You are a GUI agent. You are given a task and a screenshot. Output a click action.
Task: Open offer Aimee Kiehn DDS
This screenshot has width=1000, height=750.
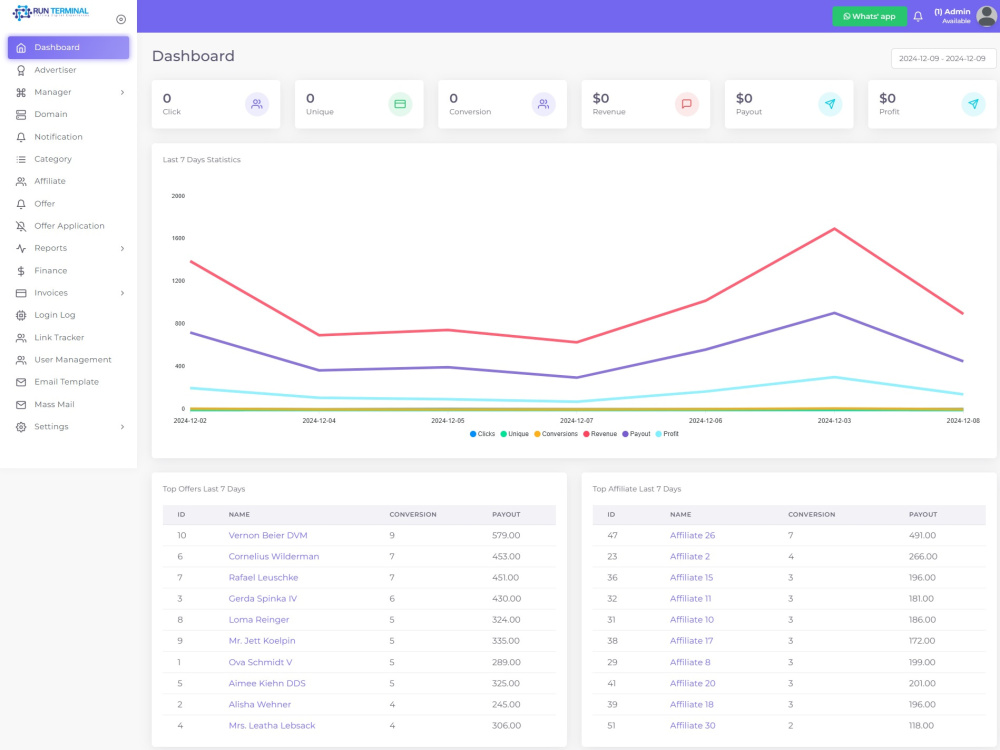pos(267,684)
